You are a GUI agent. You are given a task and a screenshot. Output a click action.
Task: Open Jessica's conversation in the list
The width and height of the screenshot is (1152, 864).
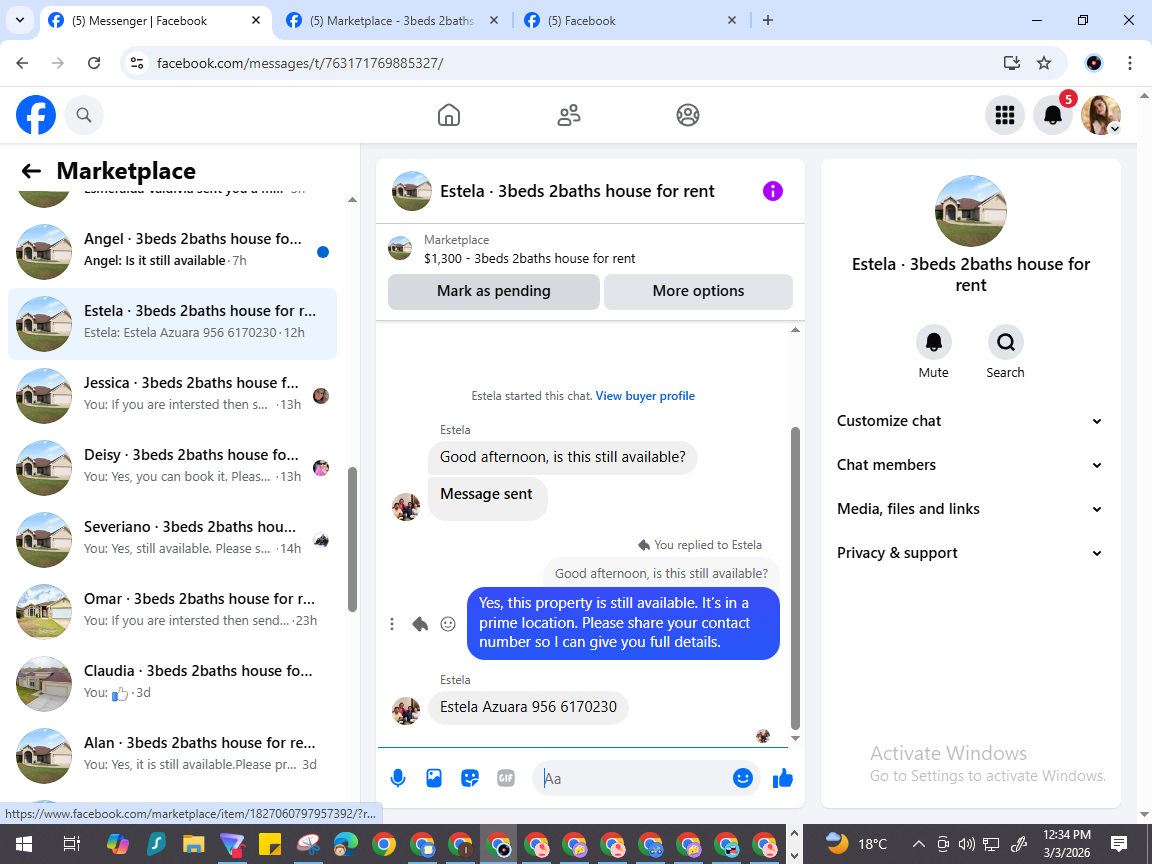click(x=172, y=396)
